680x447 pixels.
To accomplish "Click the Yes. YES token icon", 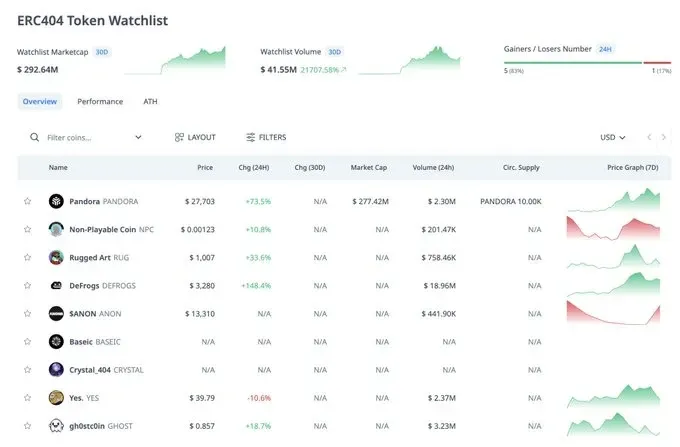I will point(56,397).
